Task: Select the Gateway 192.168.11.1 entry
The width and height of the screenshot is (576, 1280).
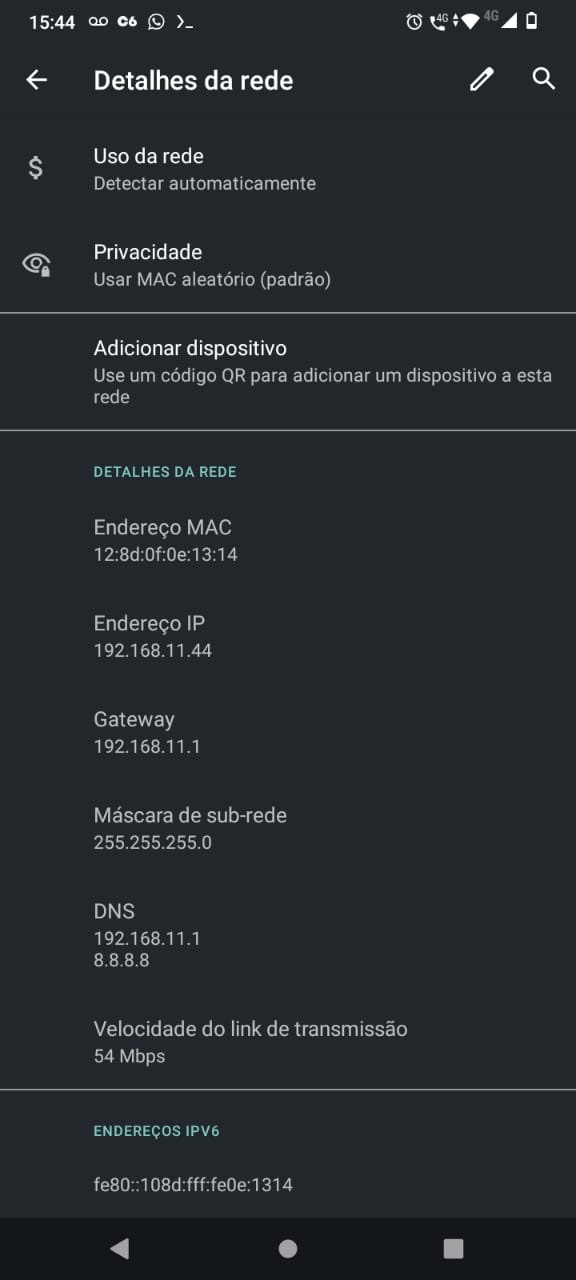Action: (x=288, y=732)
